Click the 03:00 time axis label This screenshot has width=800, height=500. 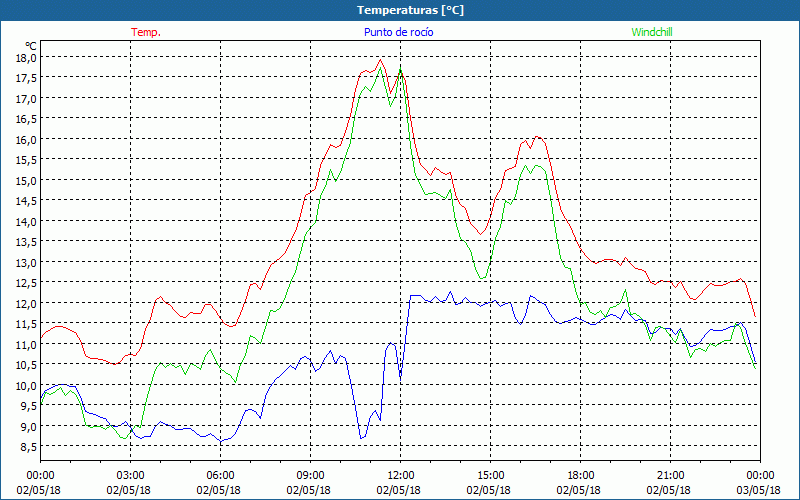coord(130,476)
